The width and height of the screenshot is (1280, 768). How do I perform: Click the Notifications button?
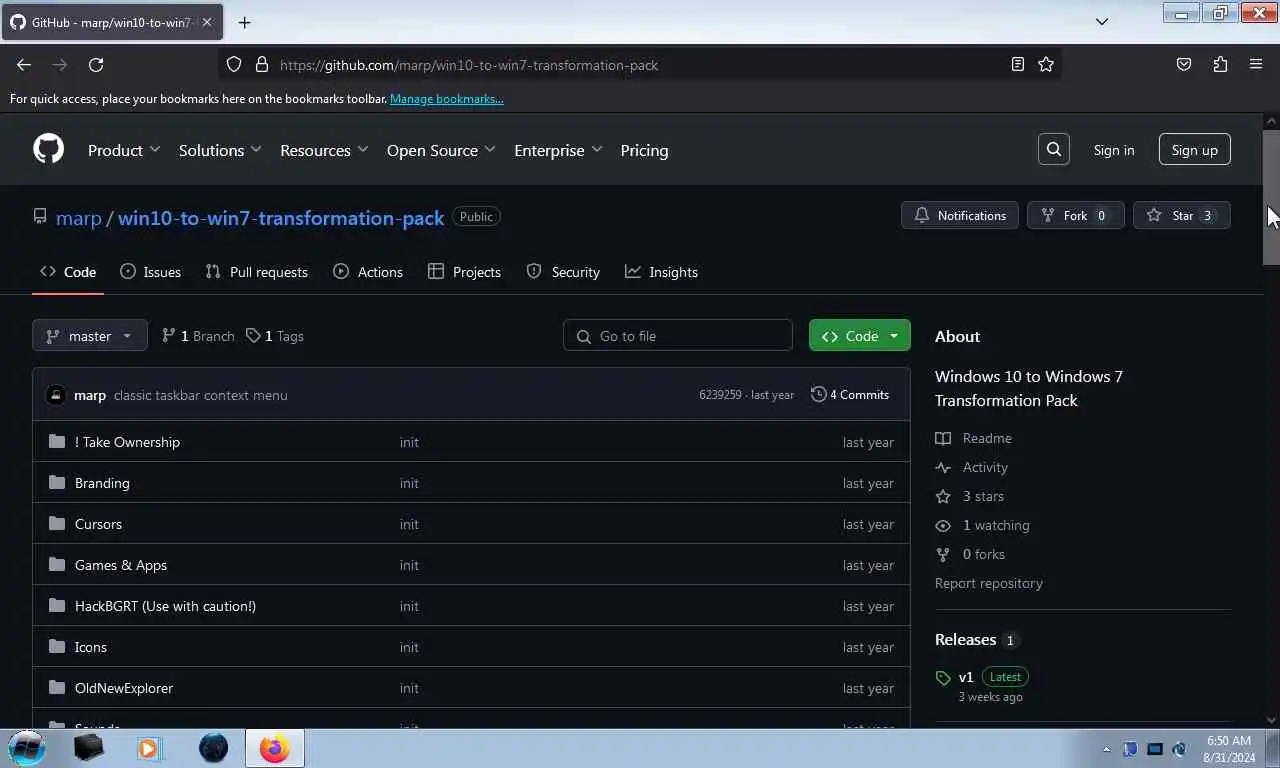[x=960, y=215]
